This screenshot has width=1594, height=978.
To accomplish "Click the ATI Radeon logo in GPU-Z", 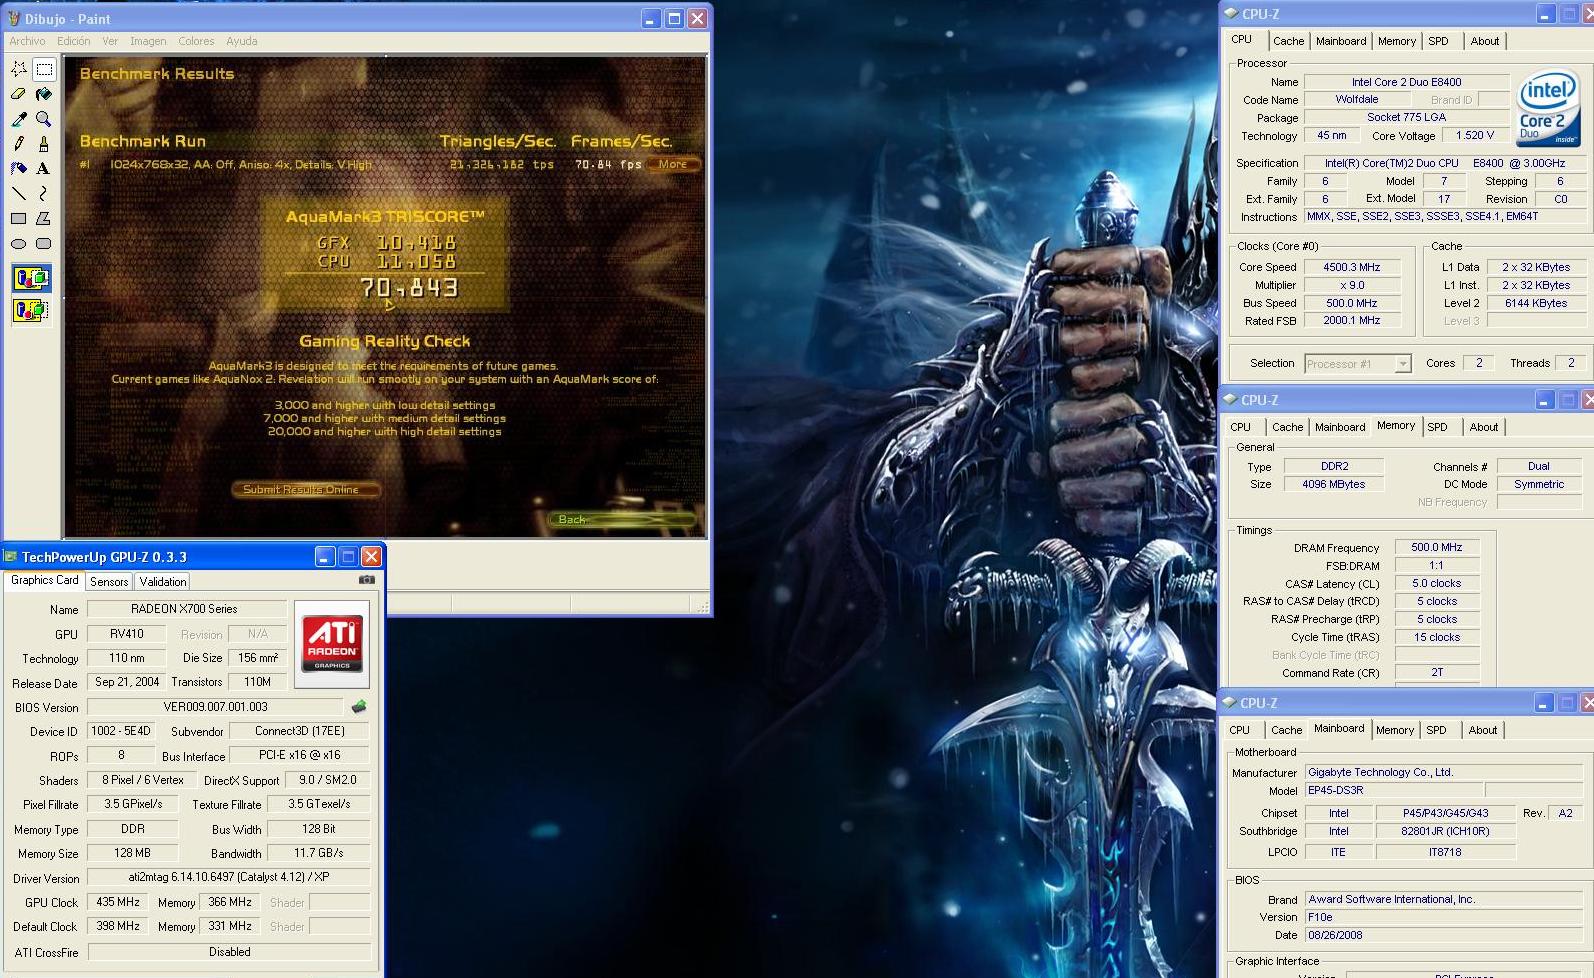I will [x=332, y=643].
